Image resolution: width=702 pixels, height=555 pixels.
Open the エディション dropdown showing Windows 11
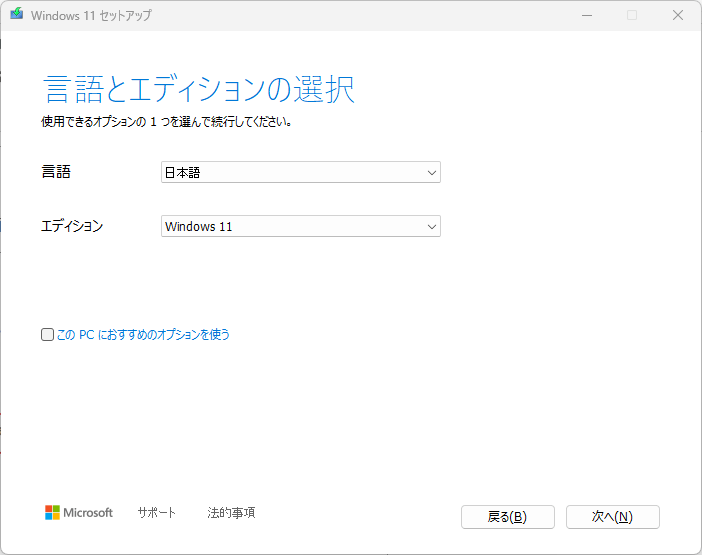(x=300, y=226)
